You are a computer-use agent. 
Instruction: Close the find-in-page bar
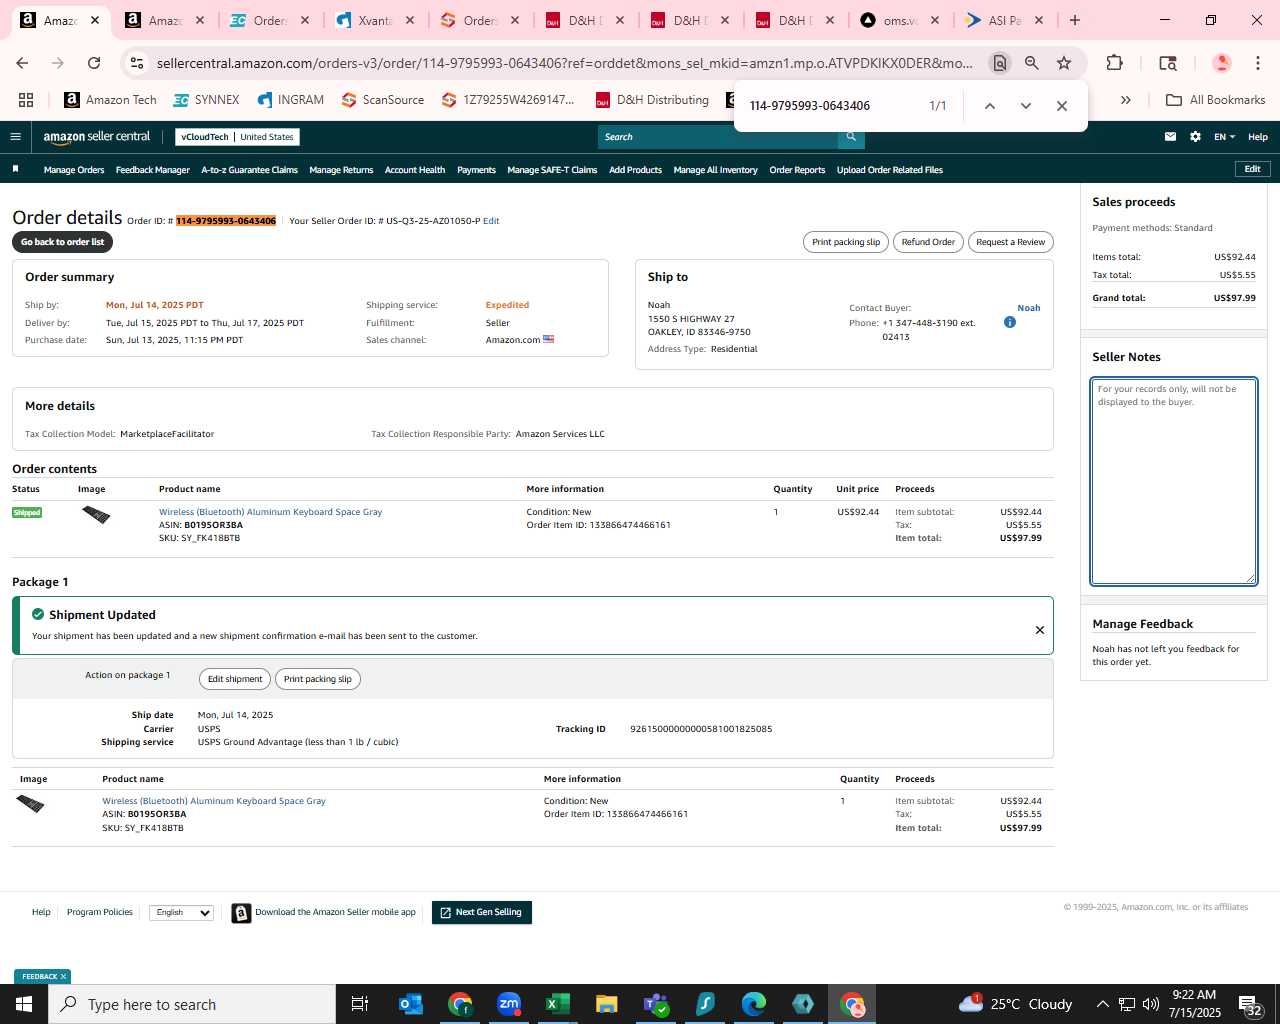(1062, 106)
